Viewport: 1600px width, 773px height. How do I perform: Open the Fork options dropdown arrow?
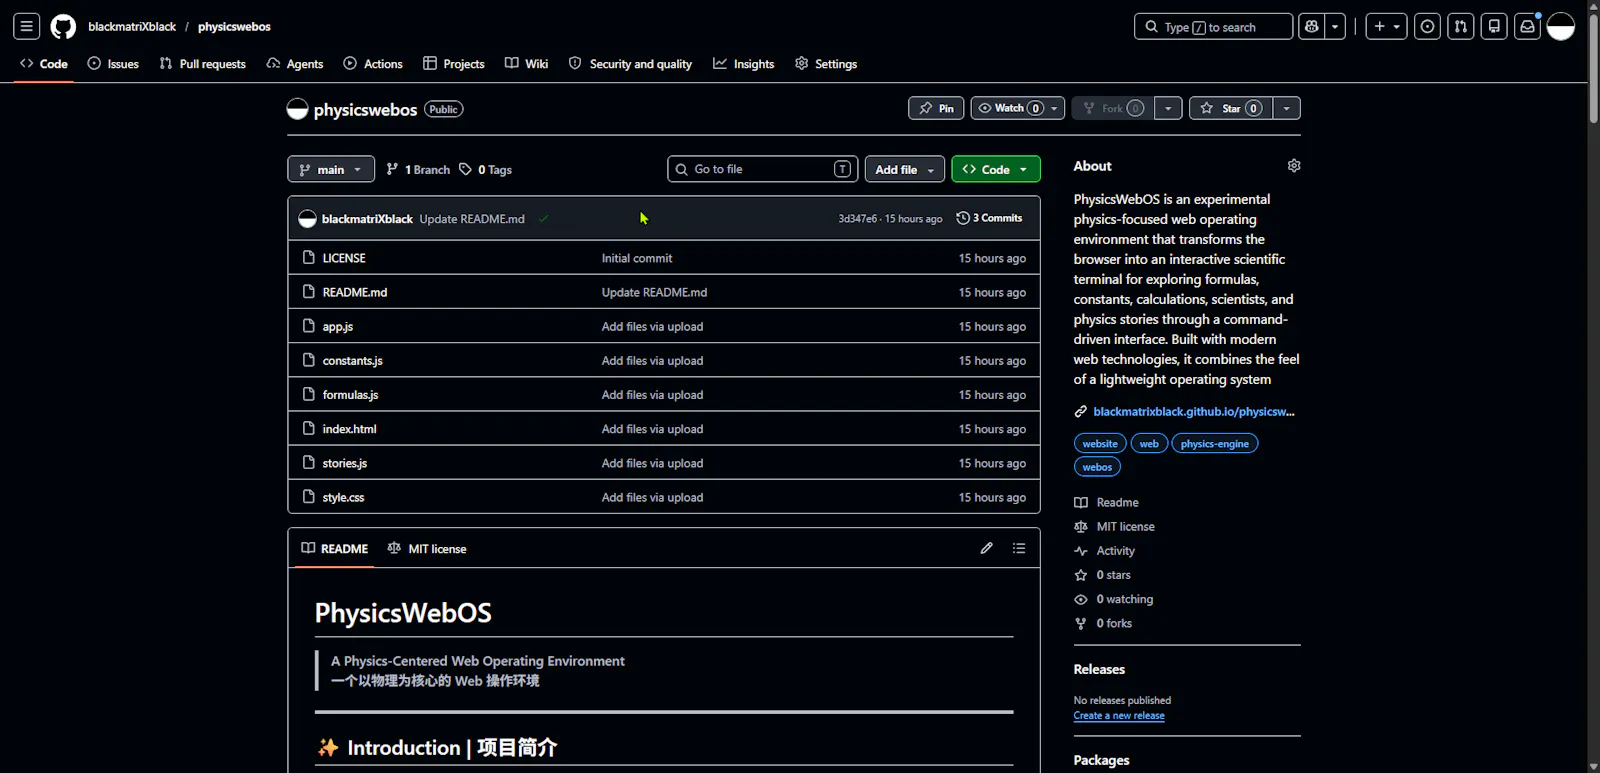(1168, 108)
